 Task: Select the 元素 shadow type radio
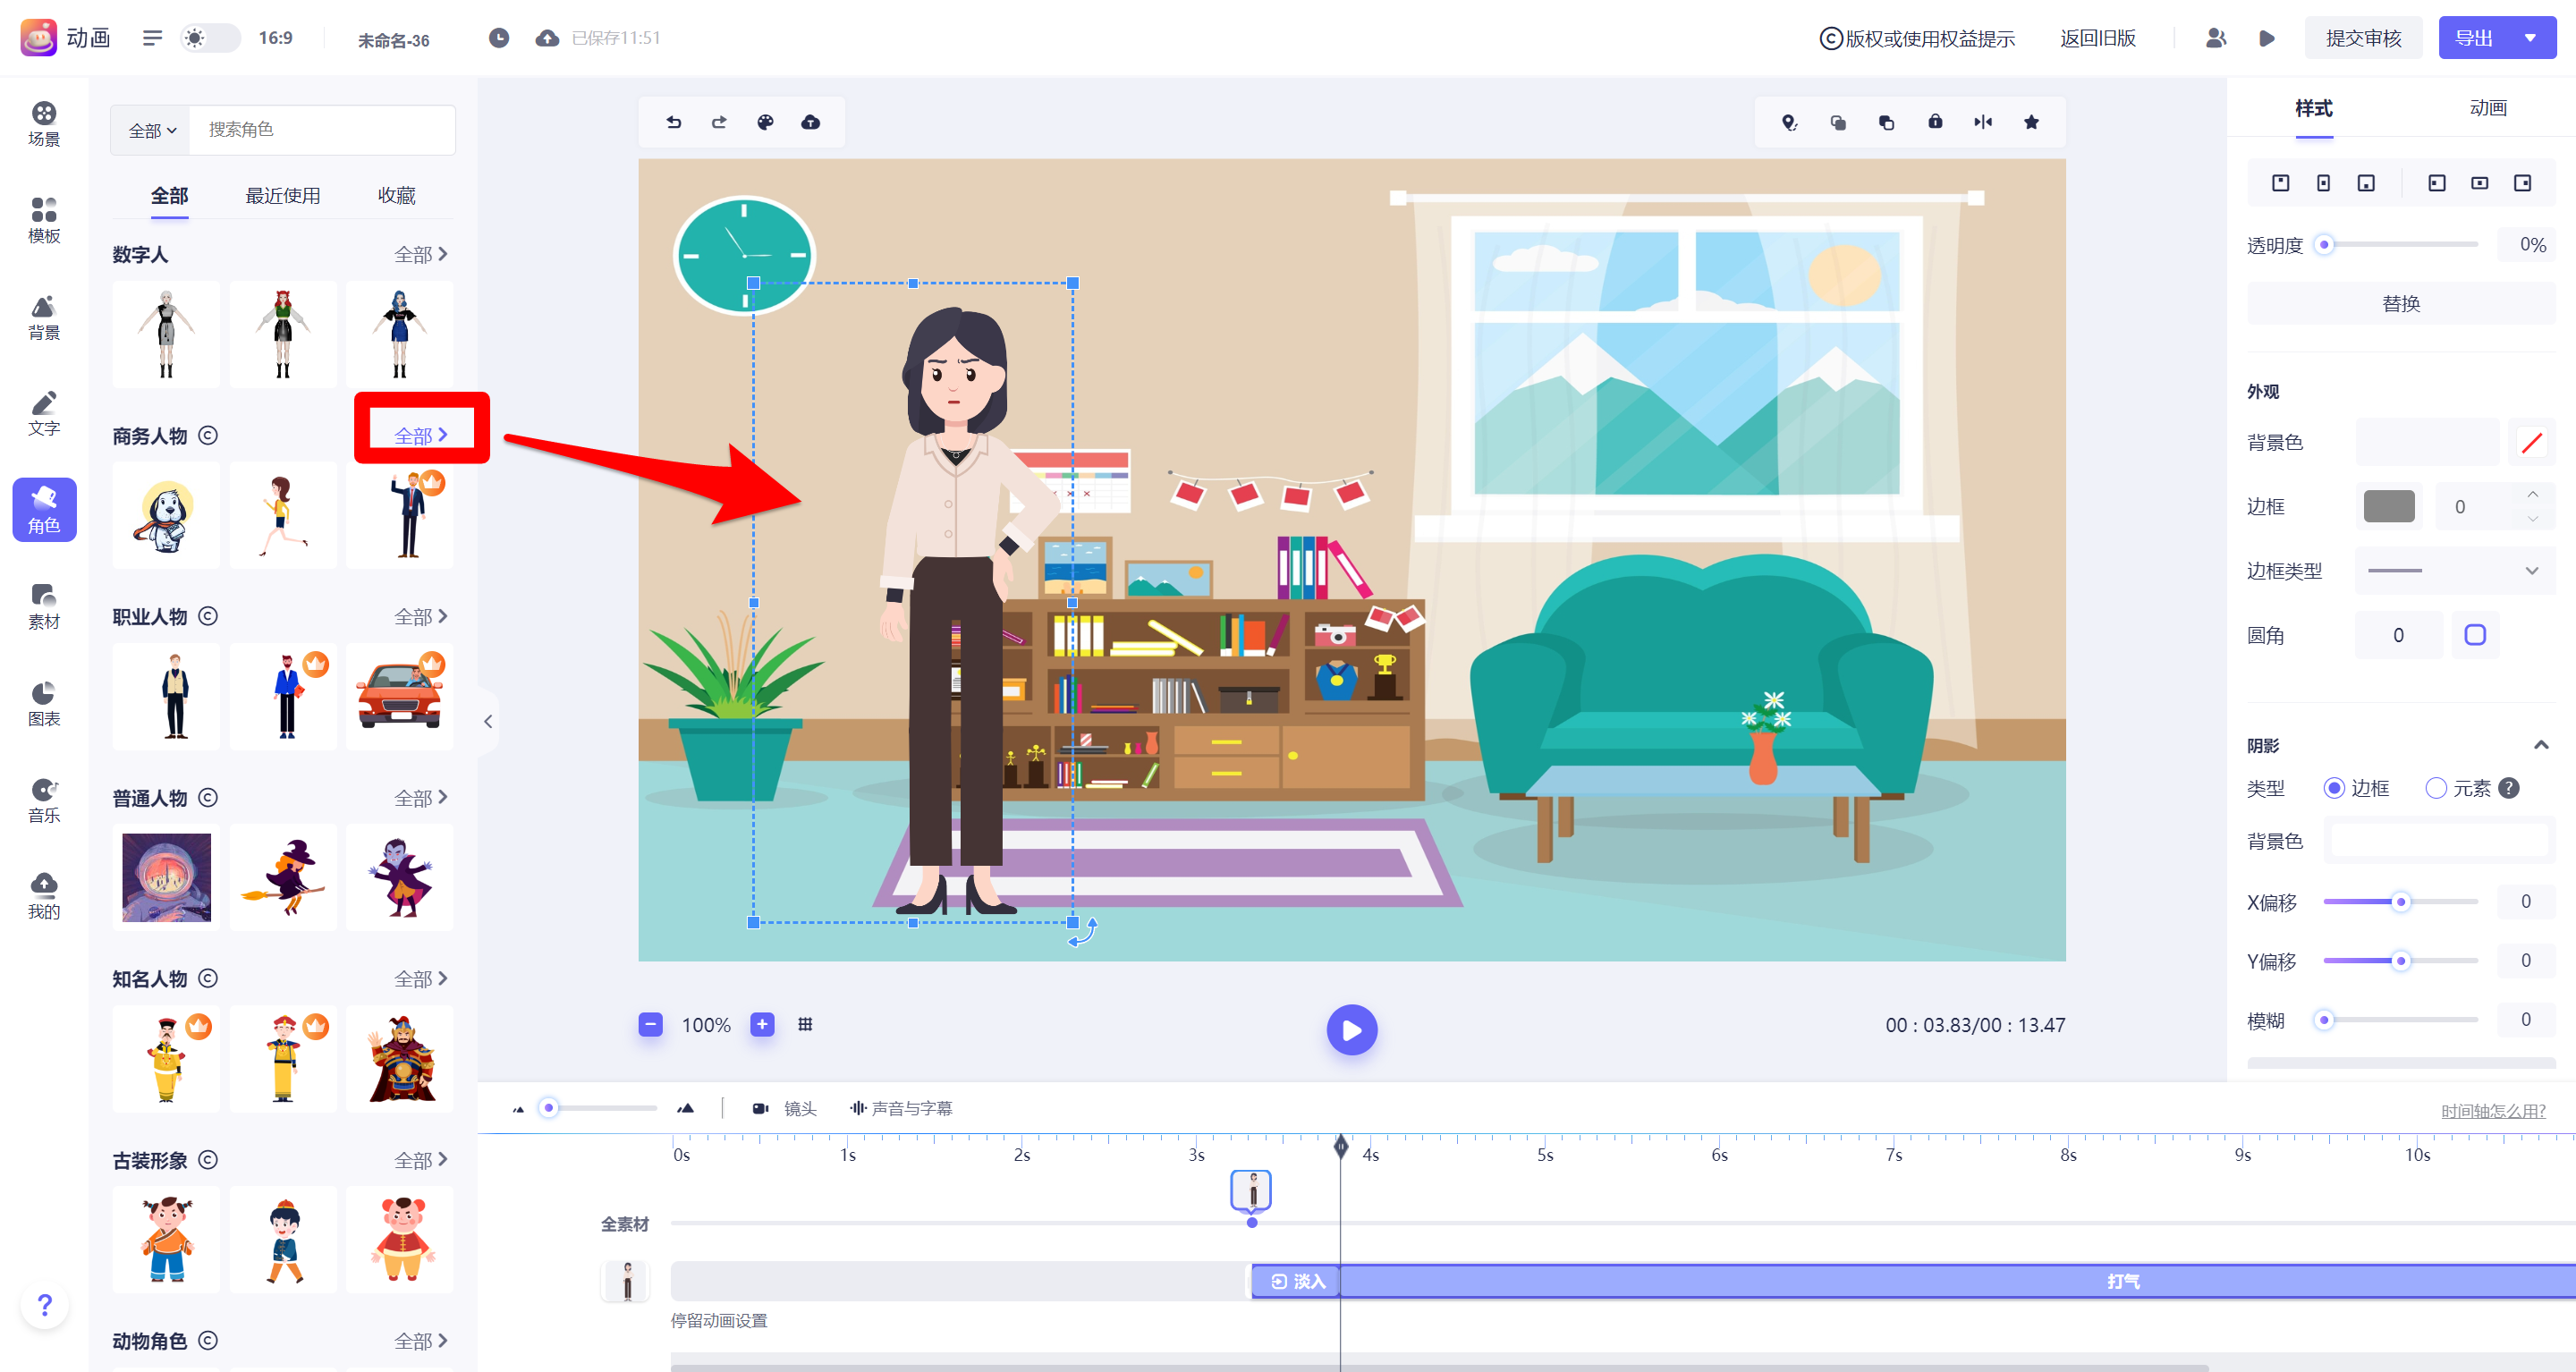[2436, 788]
